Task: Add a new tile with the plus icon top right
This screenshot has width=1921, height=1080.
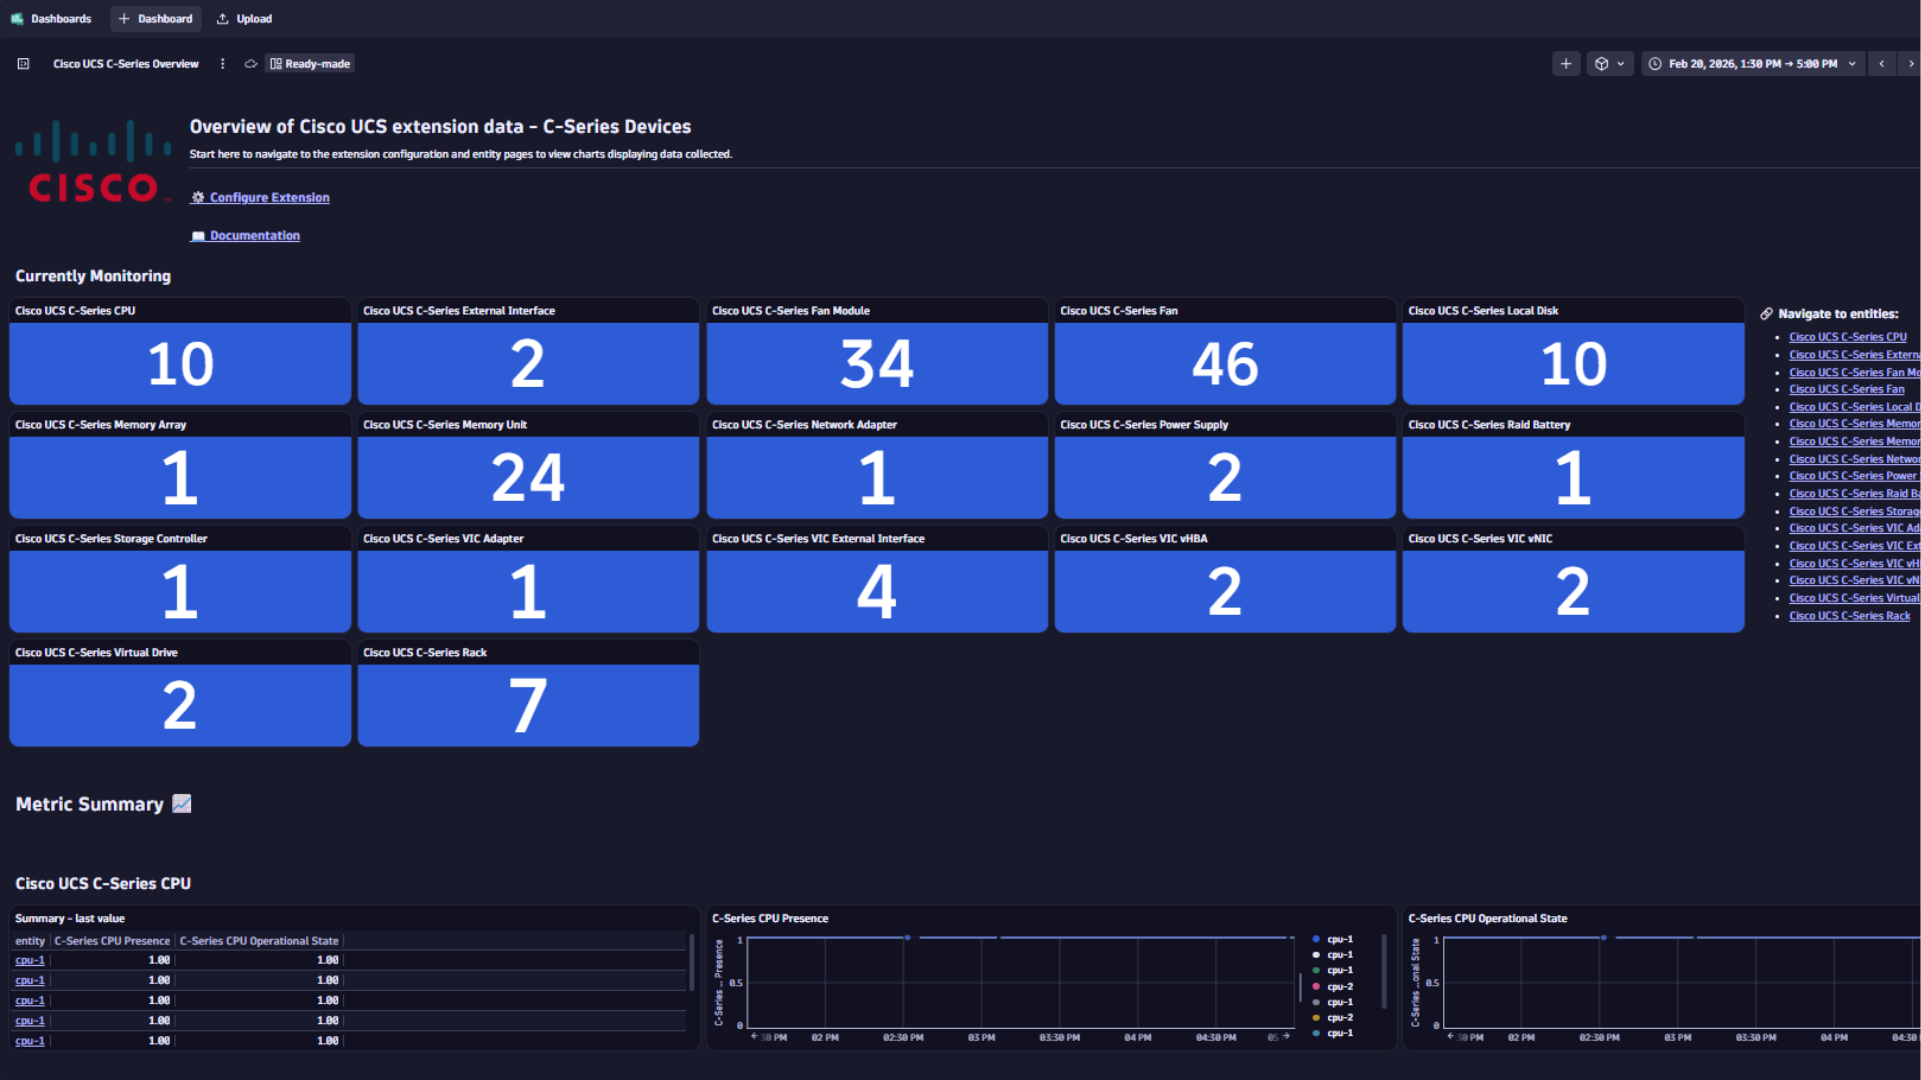Action: pyautogui.click(x=1566, y=63)
